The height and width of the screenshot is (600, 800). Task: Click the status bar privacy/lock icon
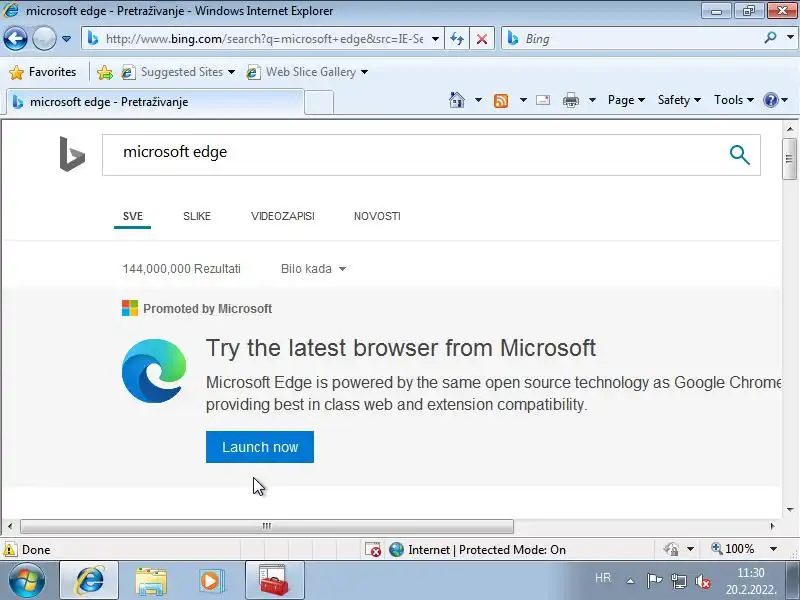[x=671, y=549]
